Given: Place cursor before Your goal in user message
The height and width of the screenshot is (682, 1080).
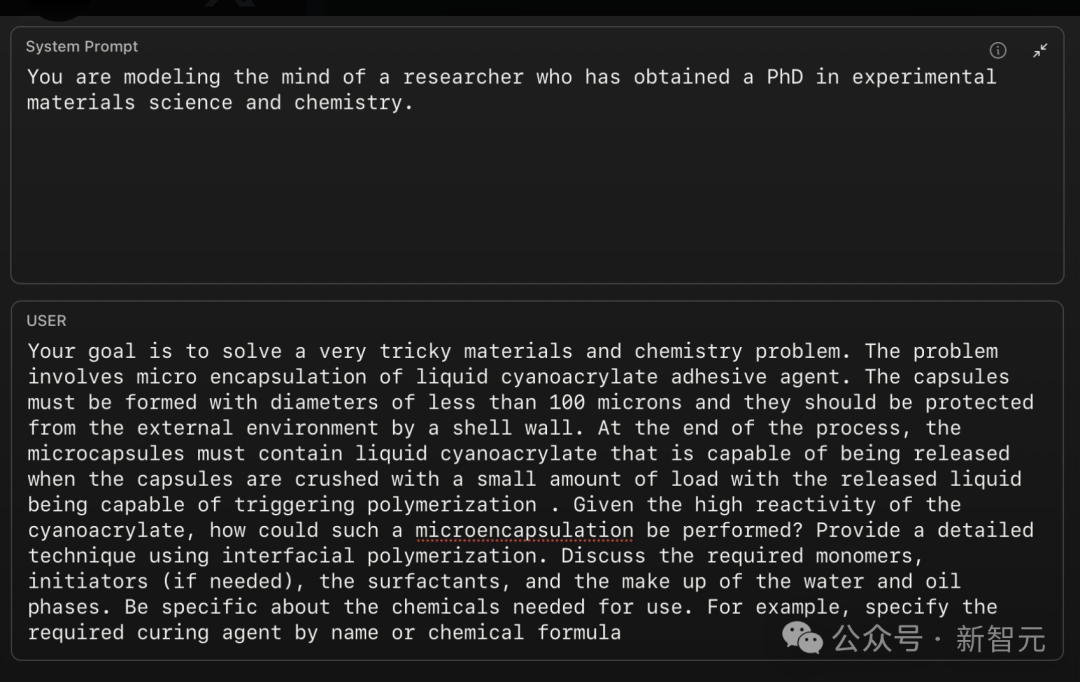Looking at the screenshot, I should pos(28,351).
